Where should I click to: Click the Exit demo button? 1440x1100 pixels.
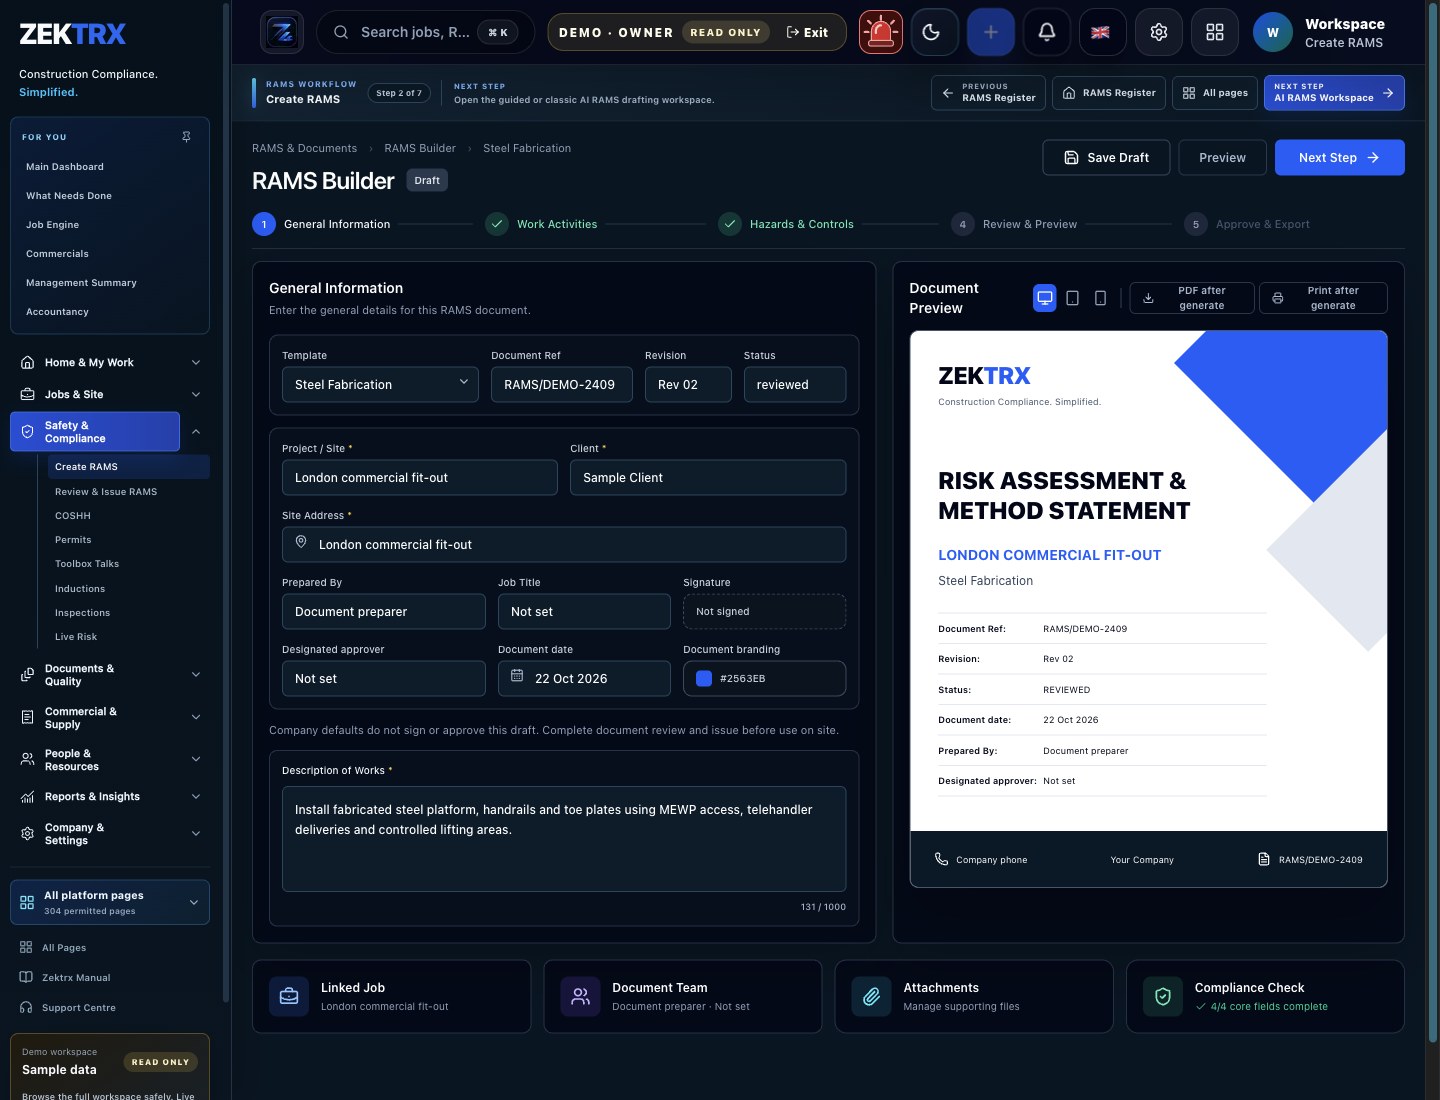tap(807, 32)
